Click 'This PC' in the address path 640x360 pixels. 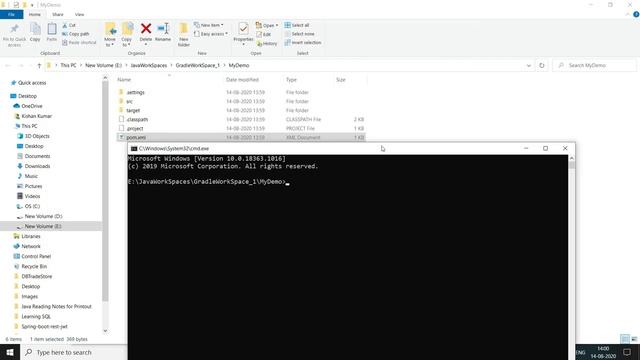pyautogui.click(x=68, y=65)
